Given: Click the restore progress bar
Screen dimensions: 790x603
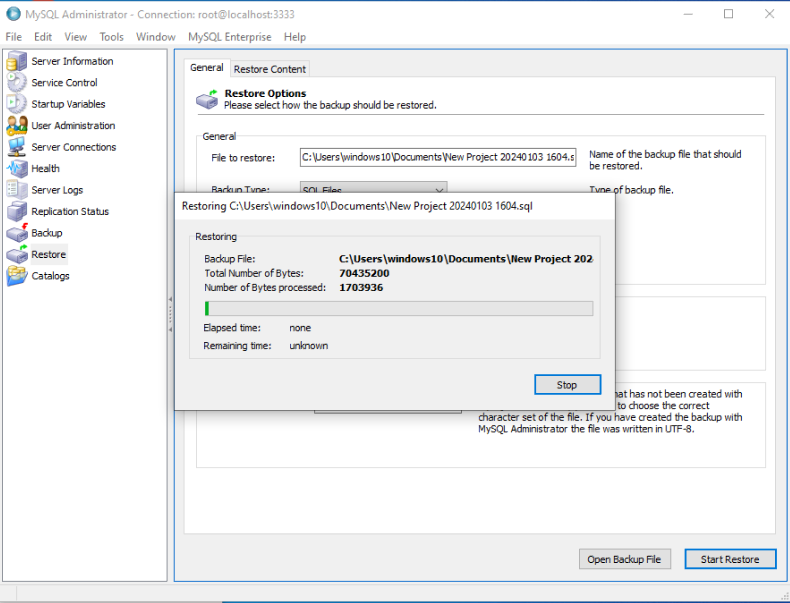Looking at the screenshot, I should click(x=398, y=308).
